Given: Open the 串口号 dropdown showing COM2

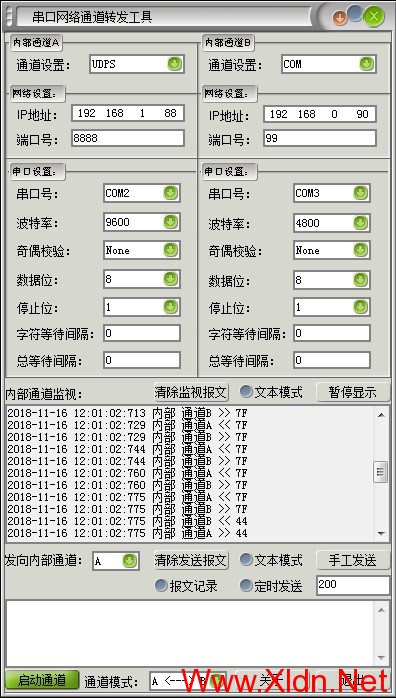Looking at the screenshot, I should tap(141, 193).
